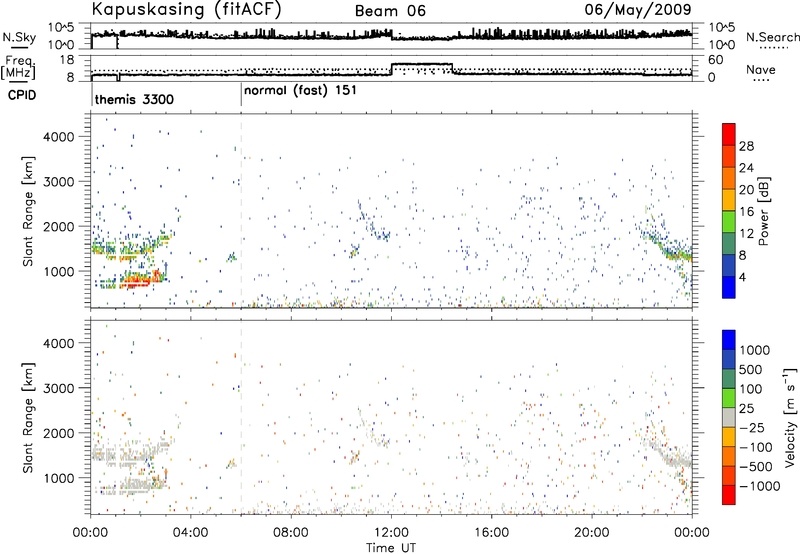Click the 'Slant Range [km]' label of the velocity panel
This screenshot has height=554, width=800.
pos(28,417)
